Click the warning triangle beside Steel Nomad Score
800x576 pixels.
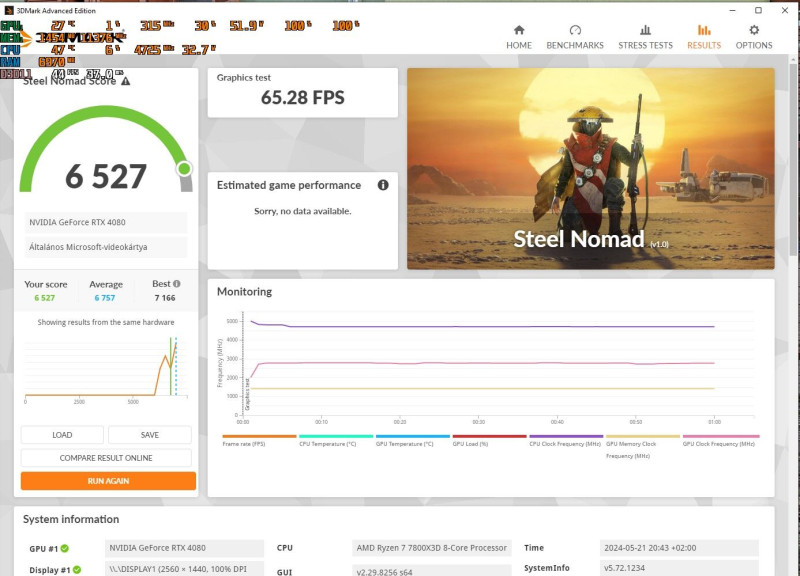pyautogui.click(x=126, y=81)
